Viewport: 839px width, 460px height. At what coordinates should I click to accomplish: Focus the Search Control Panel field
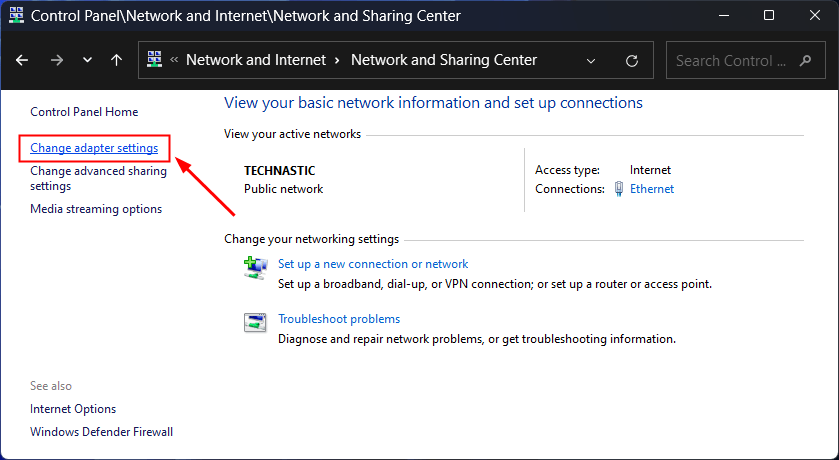click(745, 60)
